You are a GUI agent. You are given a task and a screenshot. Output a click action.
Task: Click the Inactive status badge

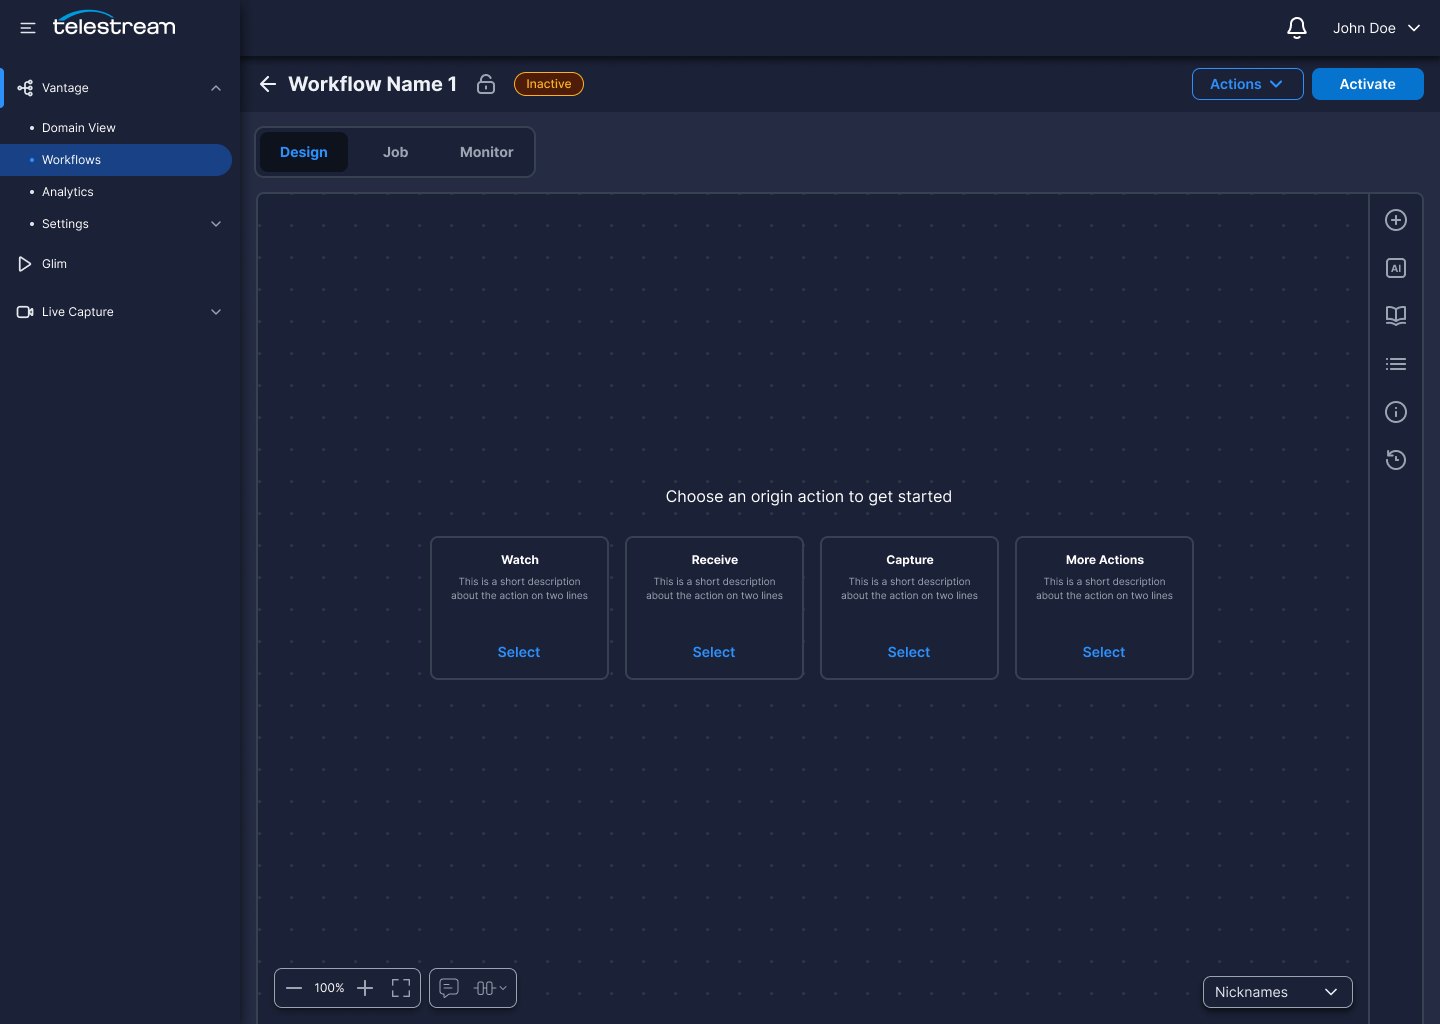tap(549, 84)
